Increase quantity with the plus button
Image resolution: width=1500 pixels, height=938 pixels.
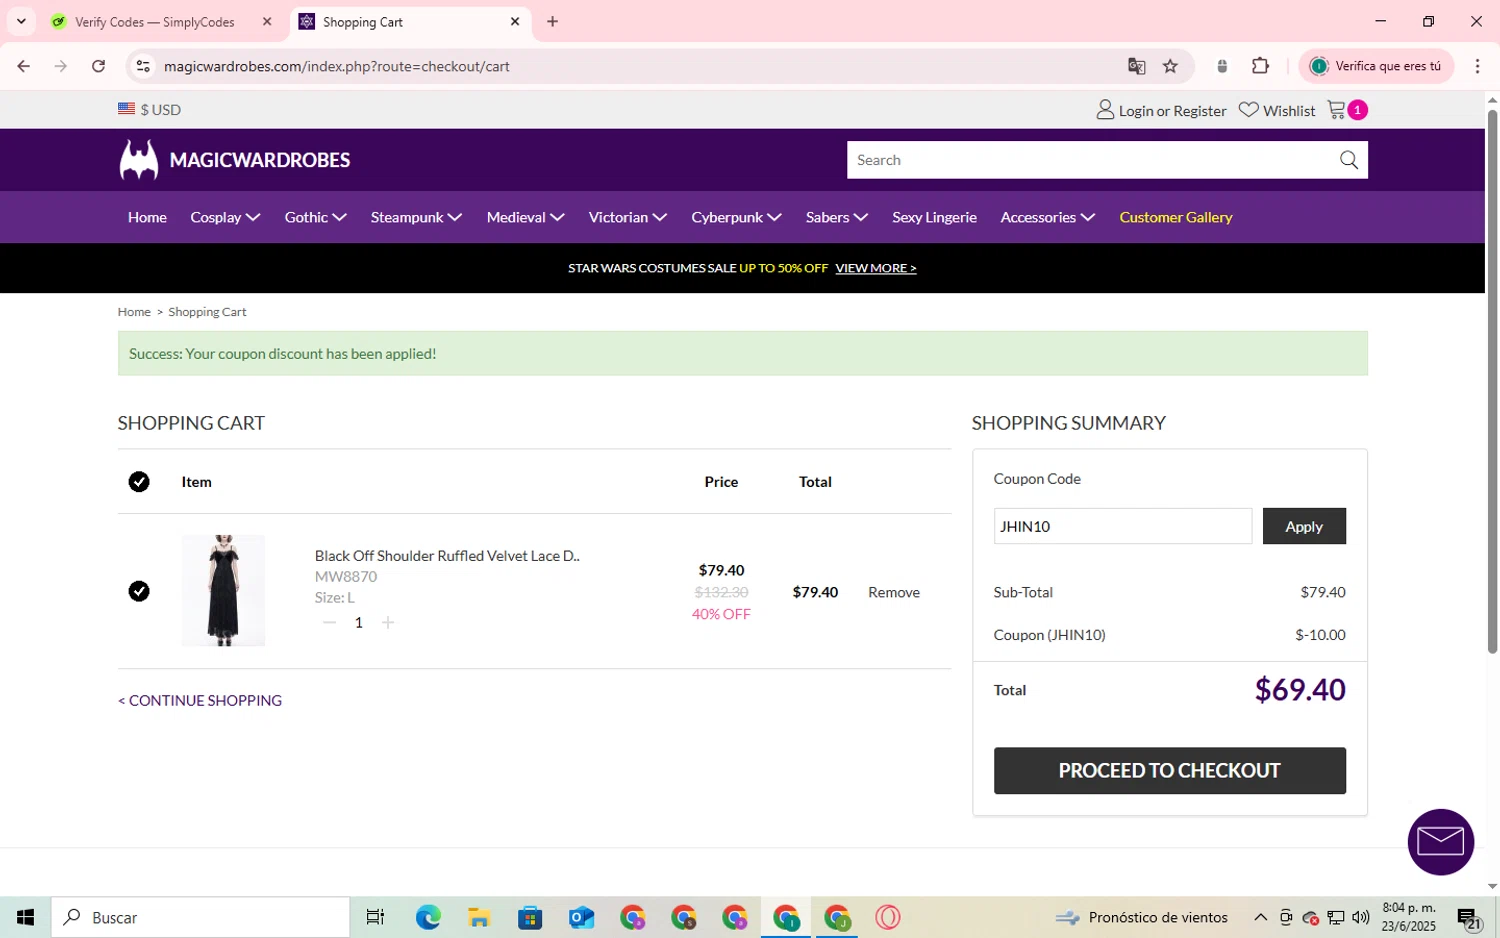coord(388,622)
